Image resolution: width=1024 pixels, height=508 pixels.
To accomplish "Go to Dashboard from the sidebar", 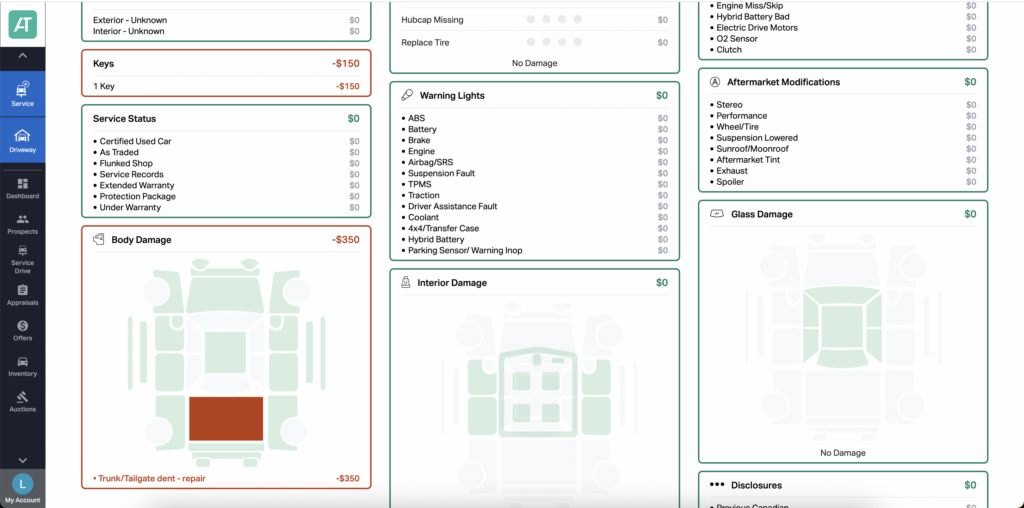I will [x=22, y=188].
